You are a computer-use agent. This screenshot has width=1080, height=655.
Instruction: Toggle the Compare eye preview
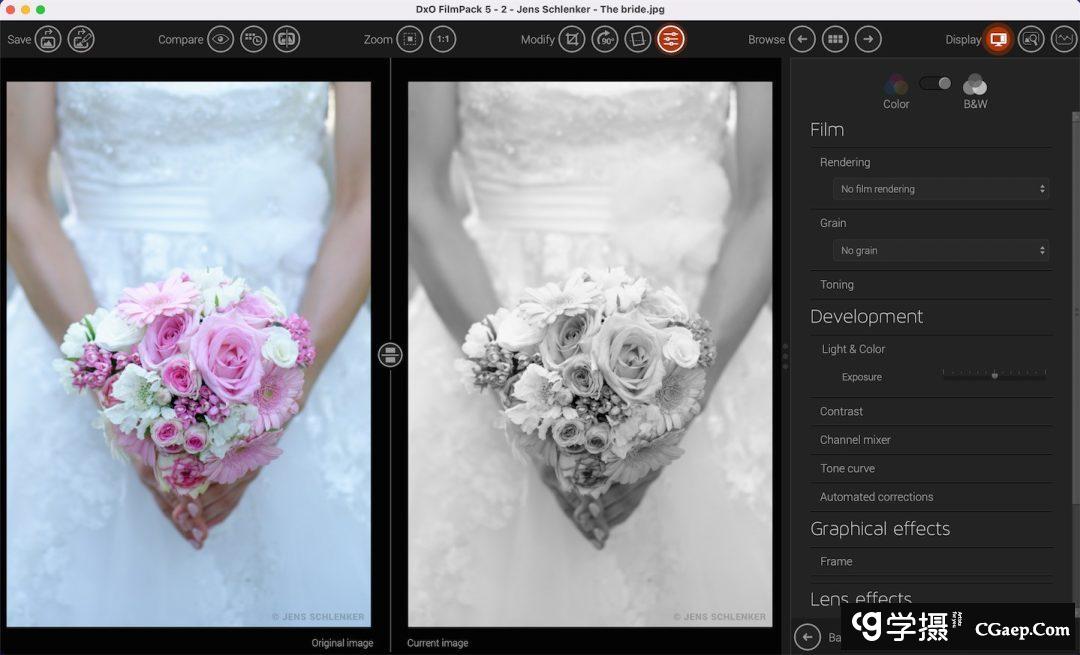click(x=220, y=40)
